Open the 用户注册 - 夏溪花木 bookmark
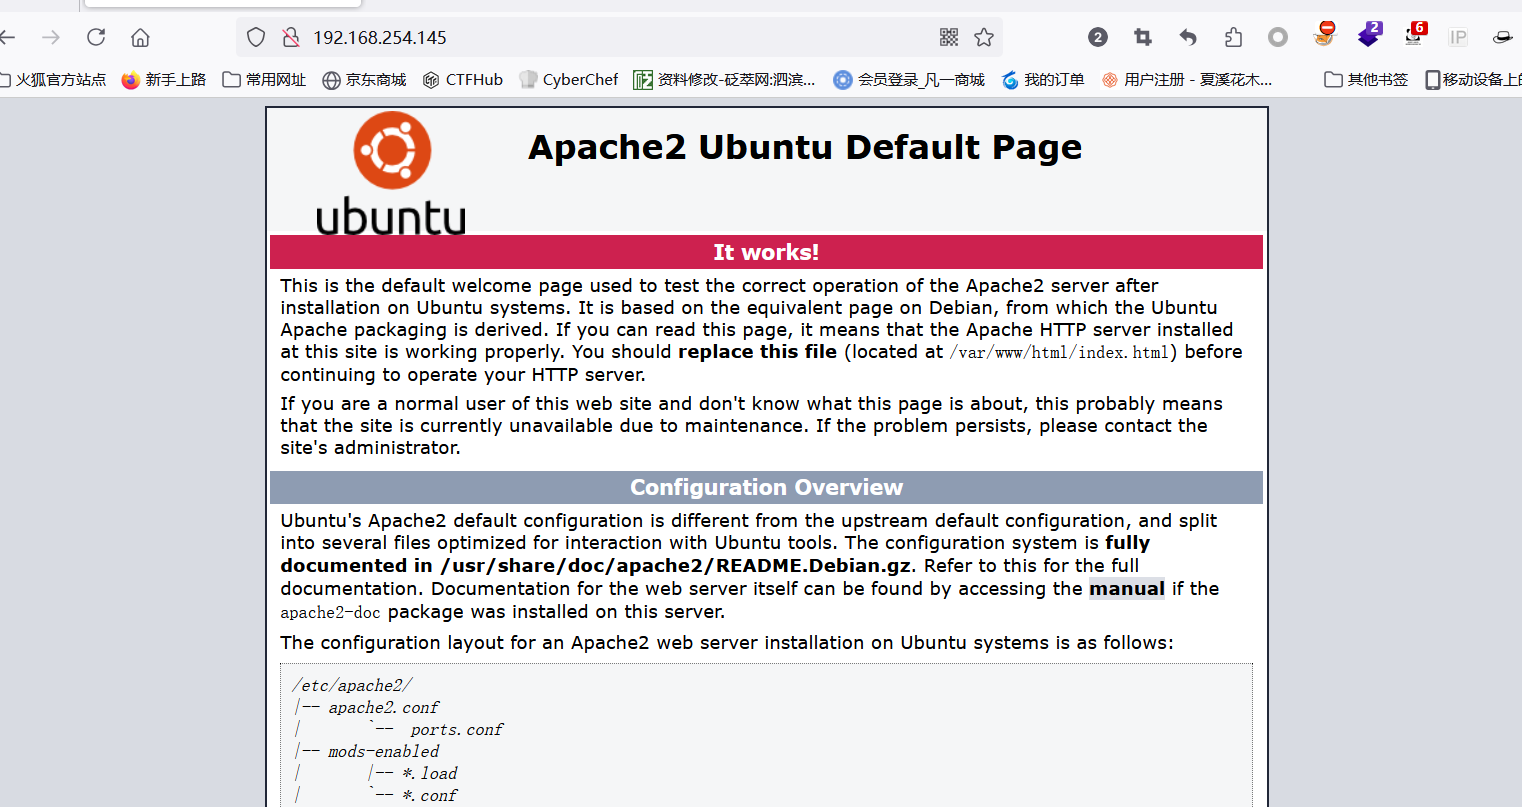This screenshot has width=1522, height=807. coord(1187,79)
